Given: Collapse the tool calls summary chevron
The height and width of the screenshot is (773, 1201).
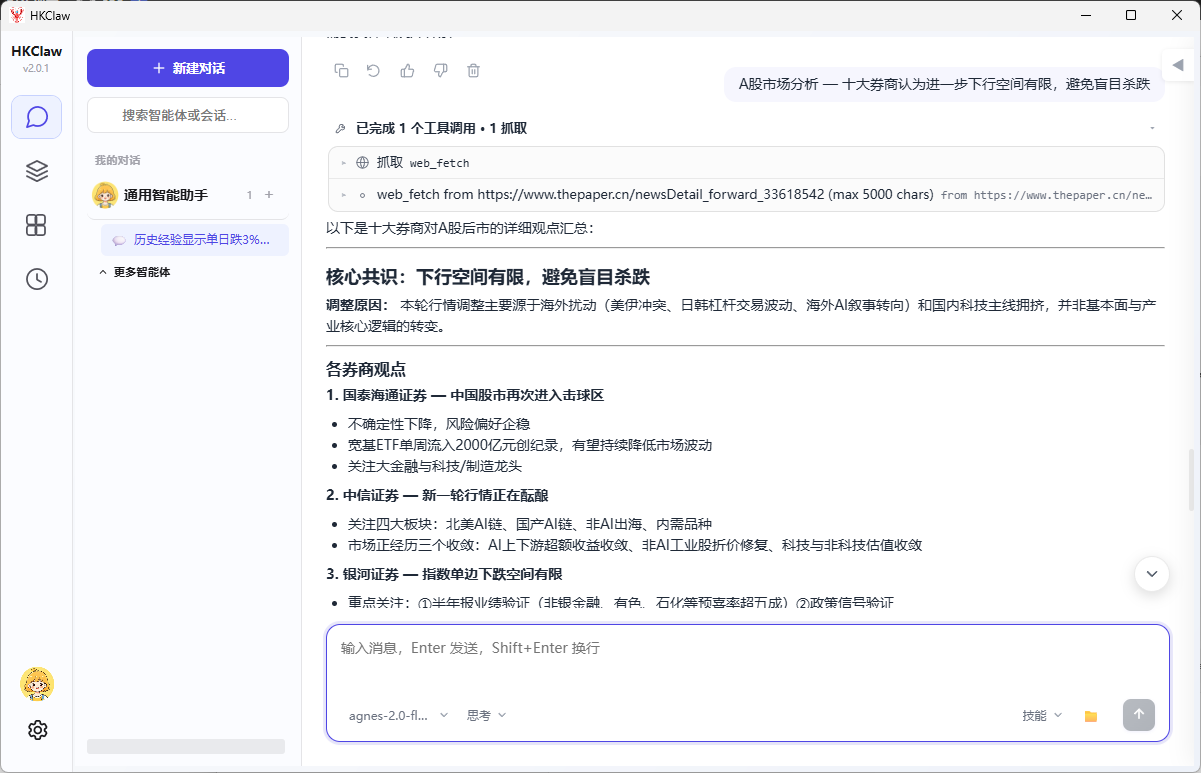Looking at the screenshot, I should point(1152,129).
